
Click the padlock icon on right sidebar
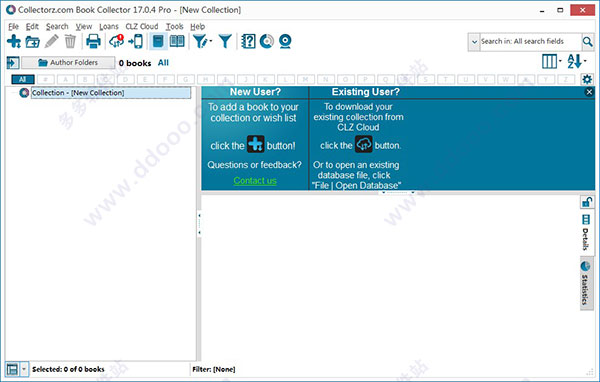pos(586,202)
